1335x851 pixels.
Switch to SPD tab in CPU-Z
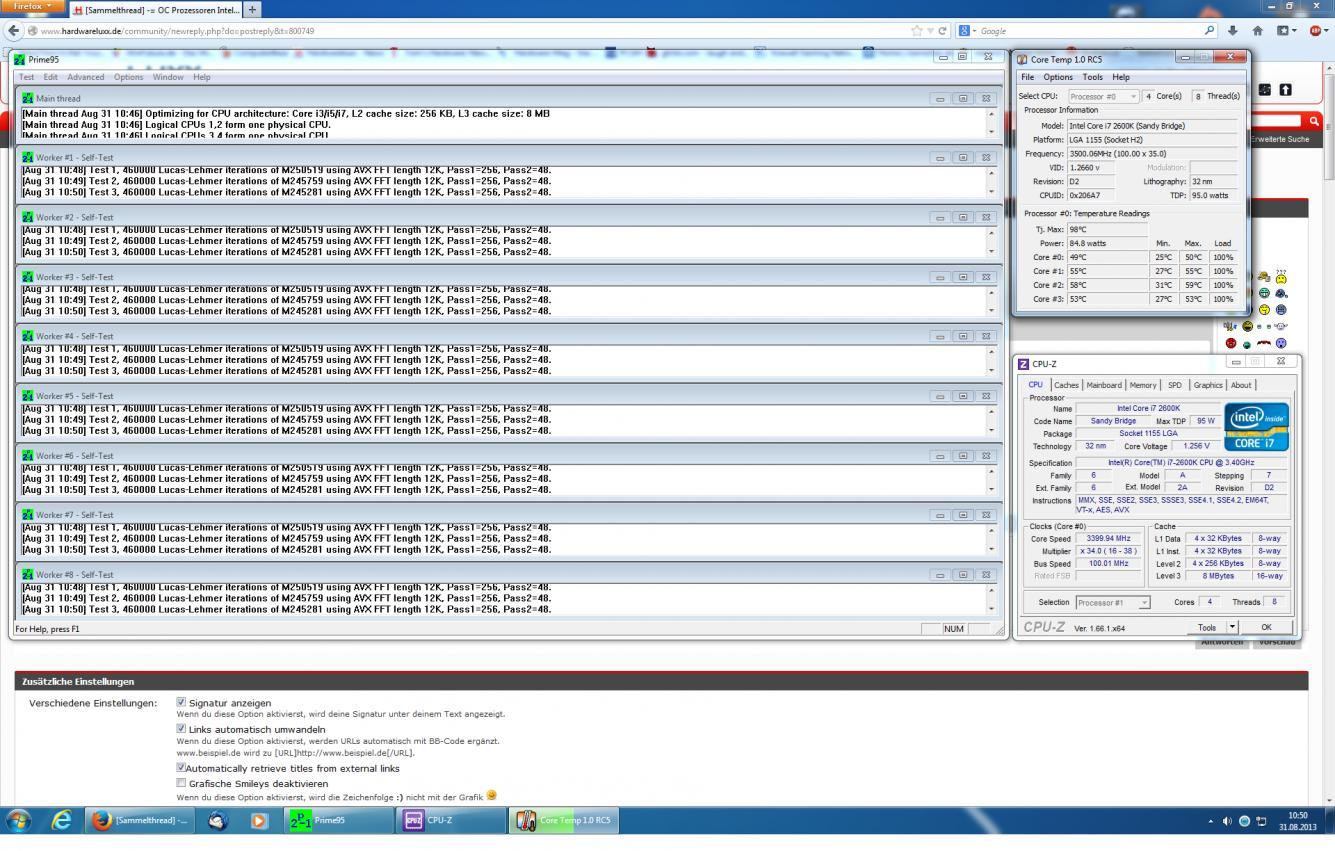pyautogui.click(x=1175, y=385)
